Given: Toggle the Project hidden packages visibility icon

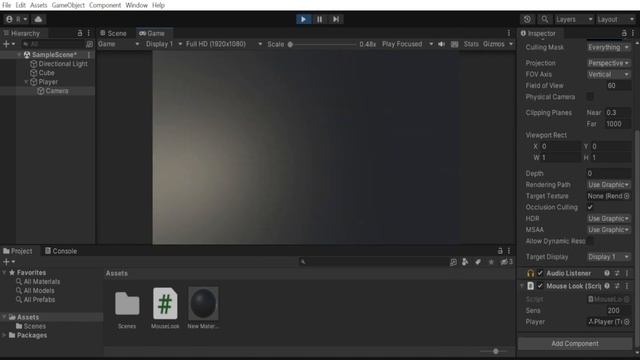Looking at the screenshot, I should (x=507, y=262).
